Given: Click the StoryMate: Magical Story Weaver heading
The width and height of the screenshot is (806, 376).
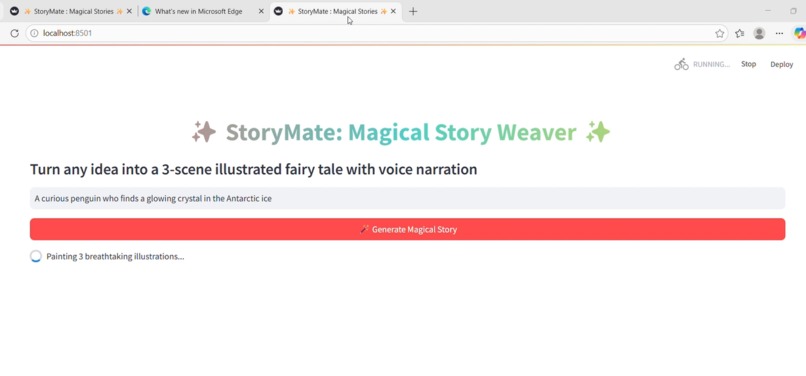Looking at the screenshot, I should tap(401, 133).
